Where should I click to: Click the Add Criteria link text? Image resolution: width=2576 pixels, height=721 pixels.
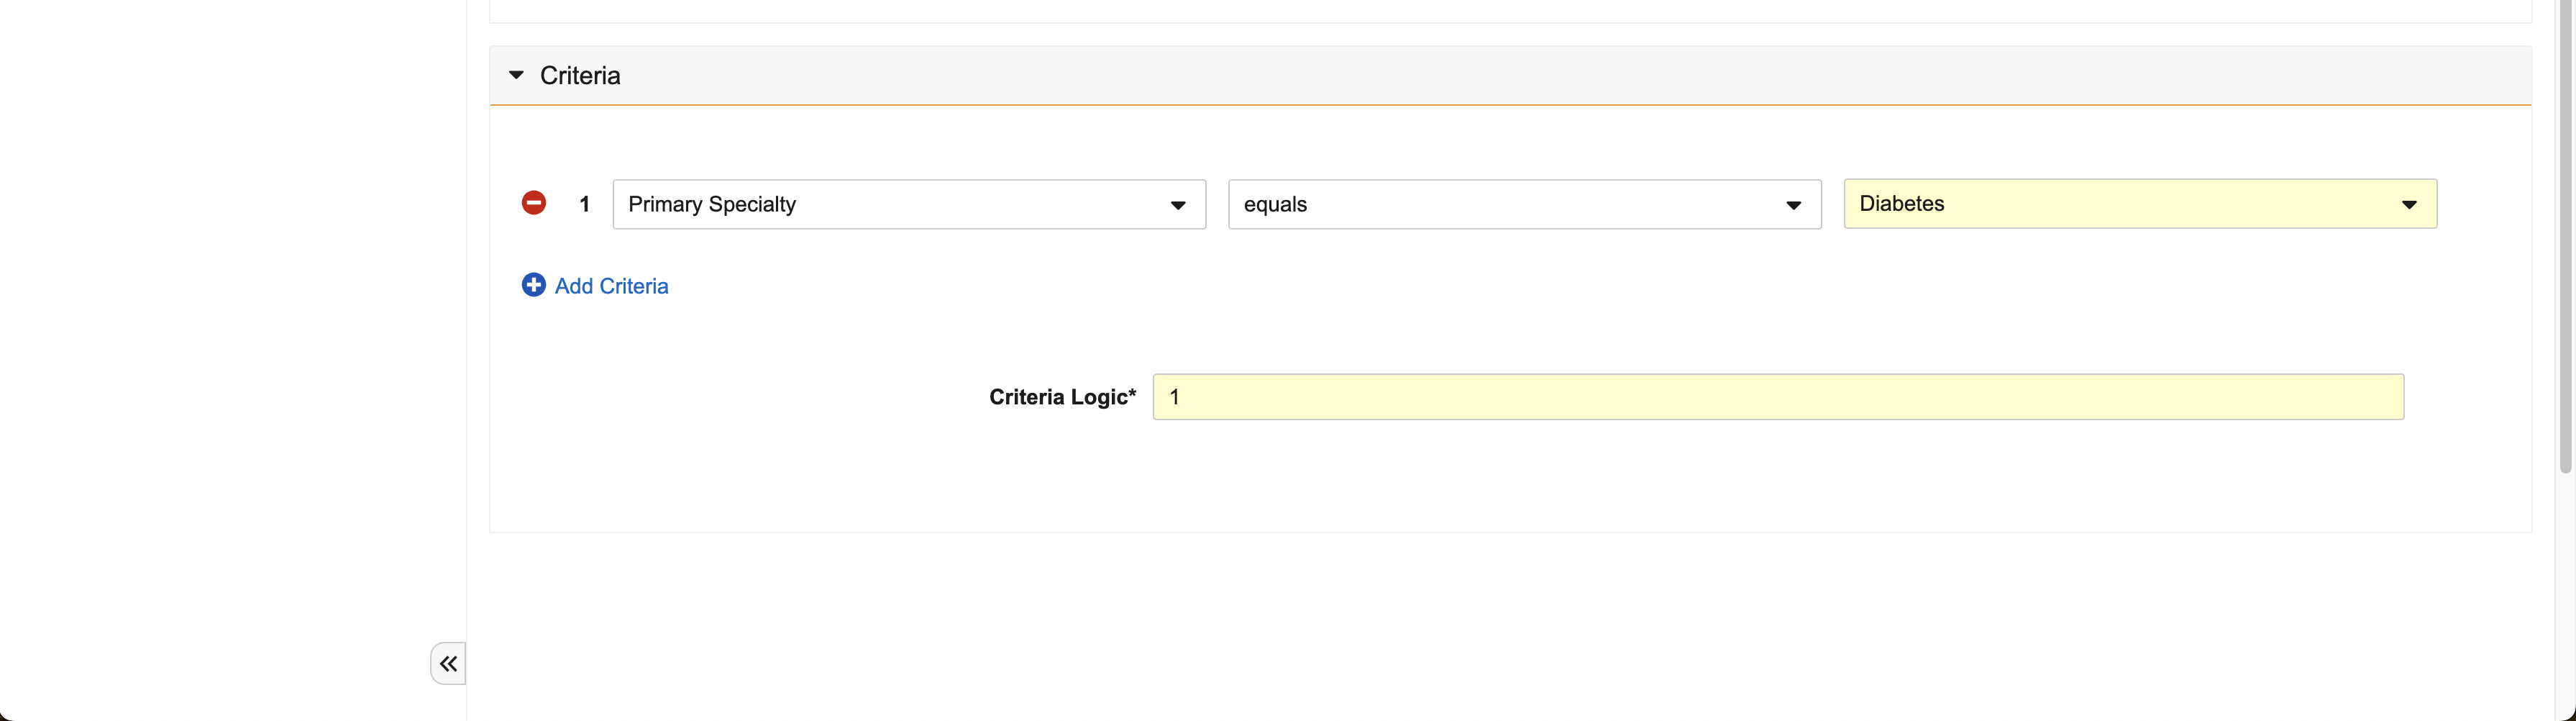click(611, 286)
